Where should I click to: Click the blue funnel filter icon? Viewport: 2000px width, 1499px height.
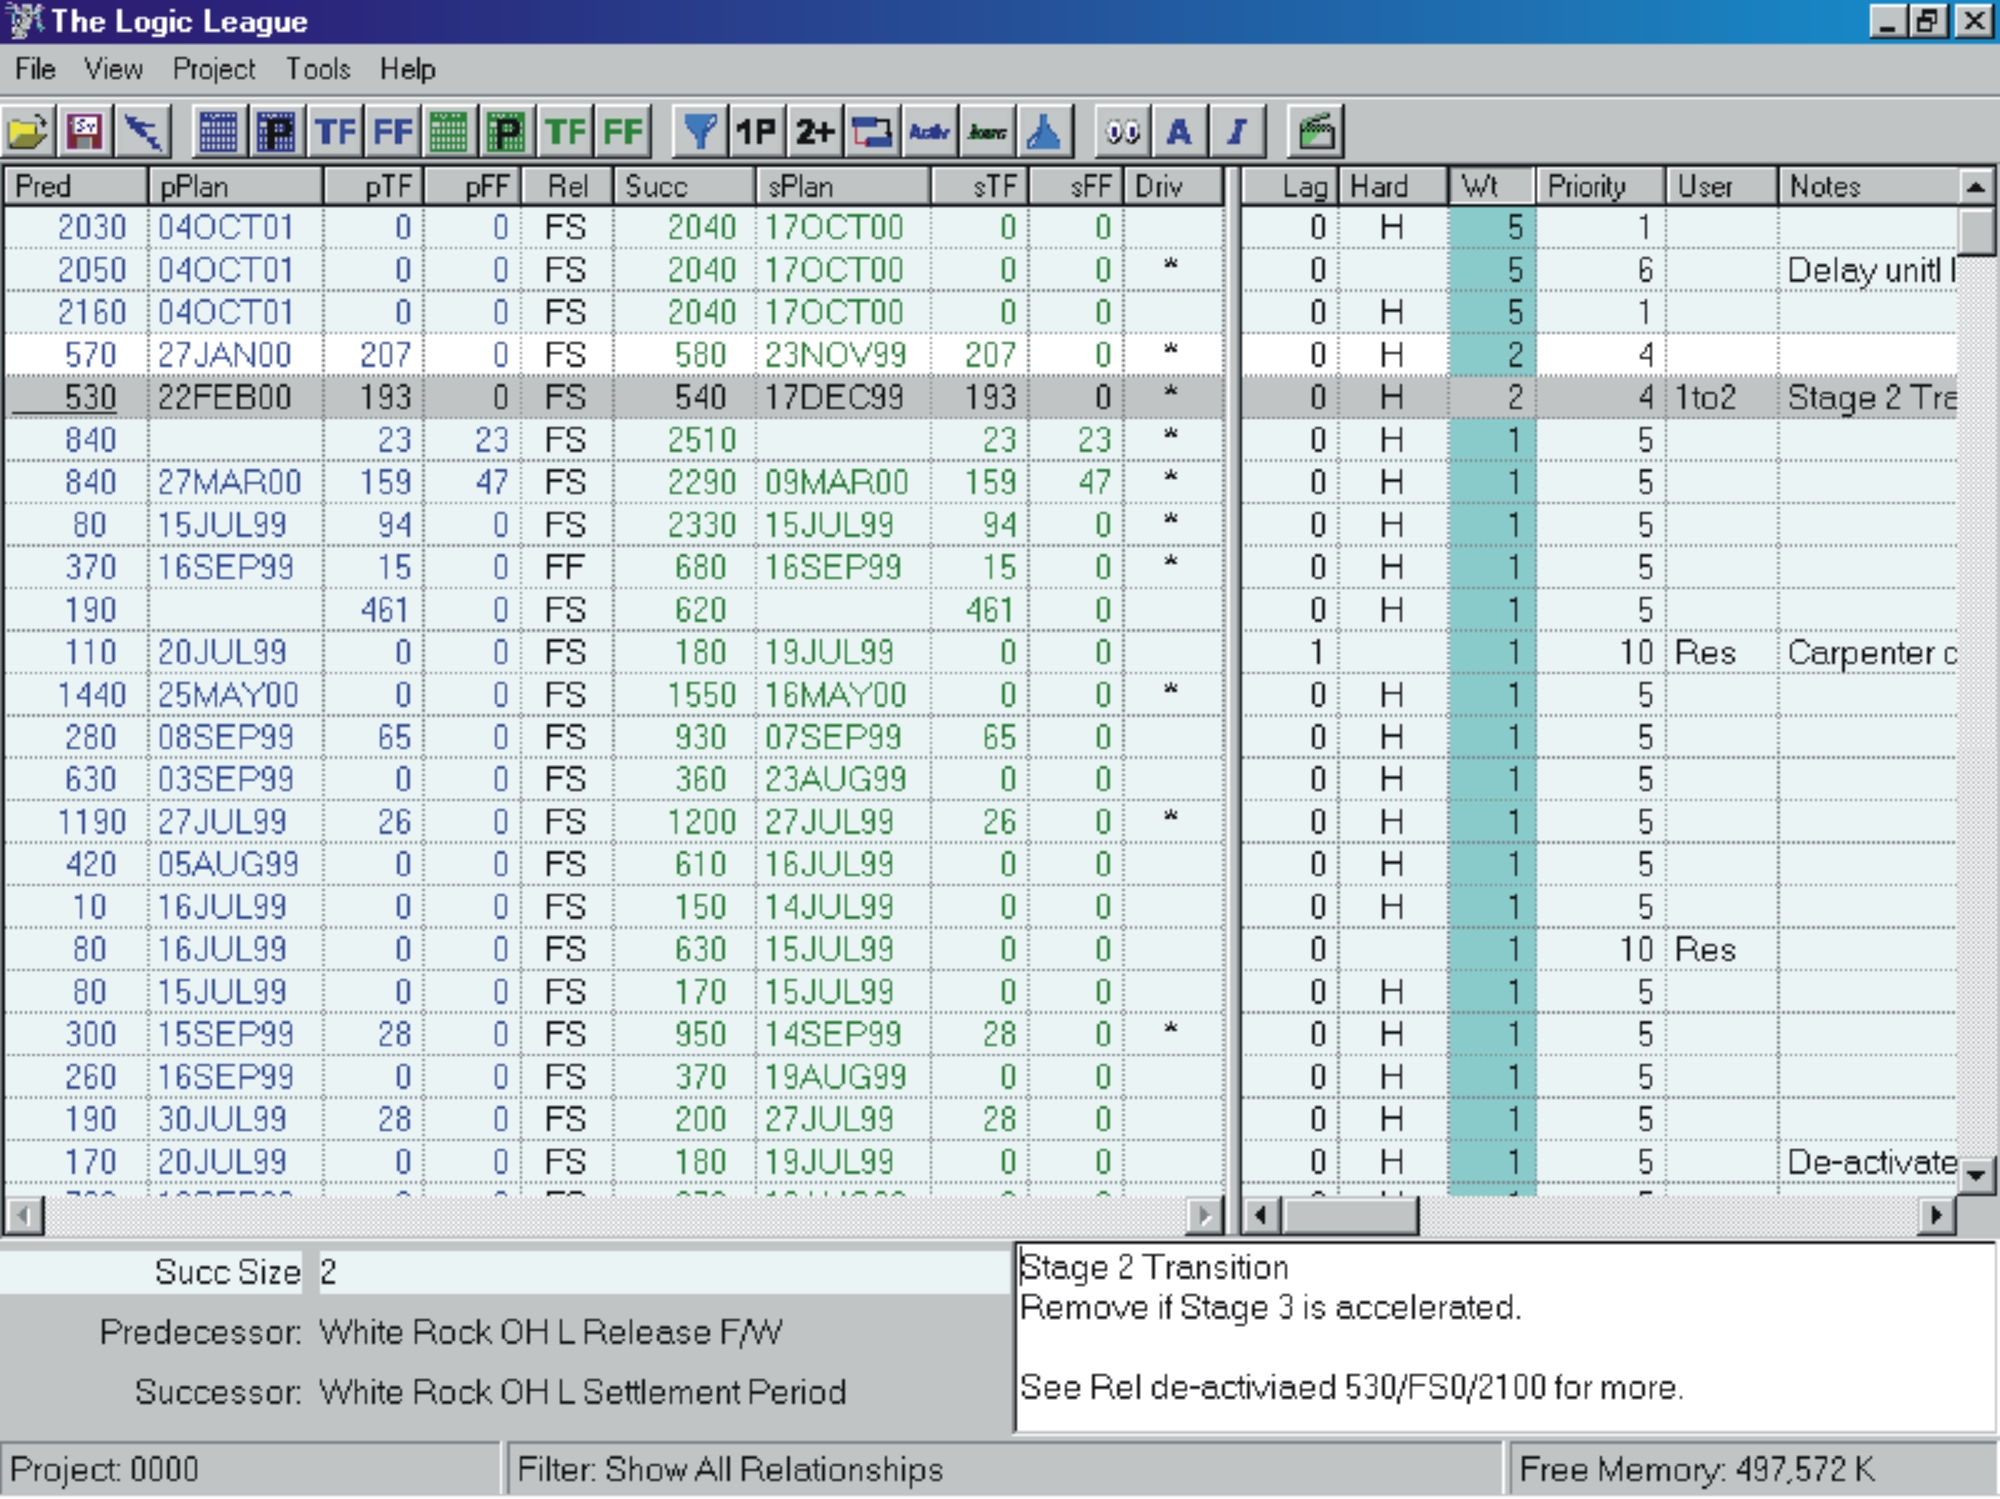[699, 131]
